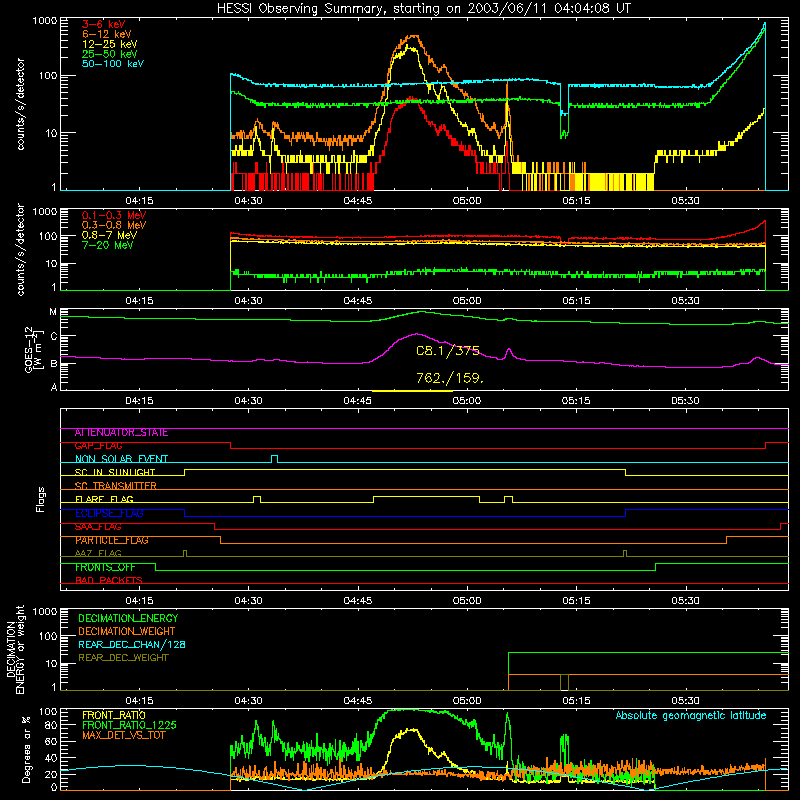The image size is (800, 800).
Task: Click the NON_SOLAR_EVENT pulse near 04:33
Action: 274,459
